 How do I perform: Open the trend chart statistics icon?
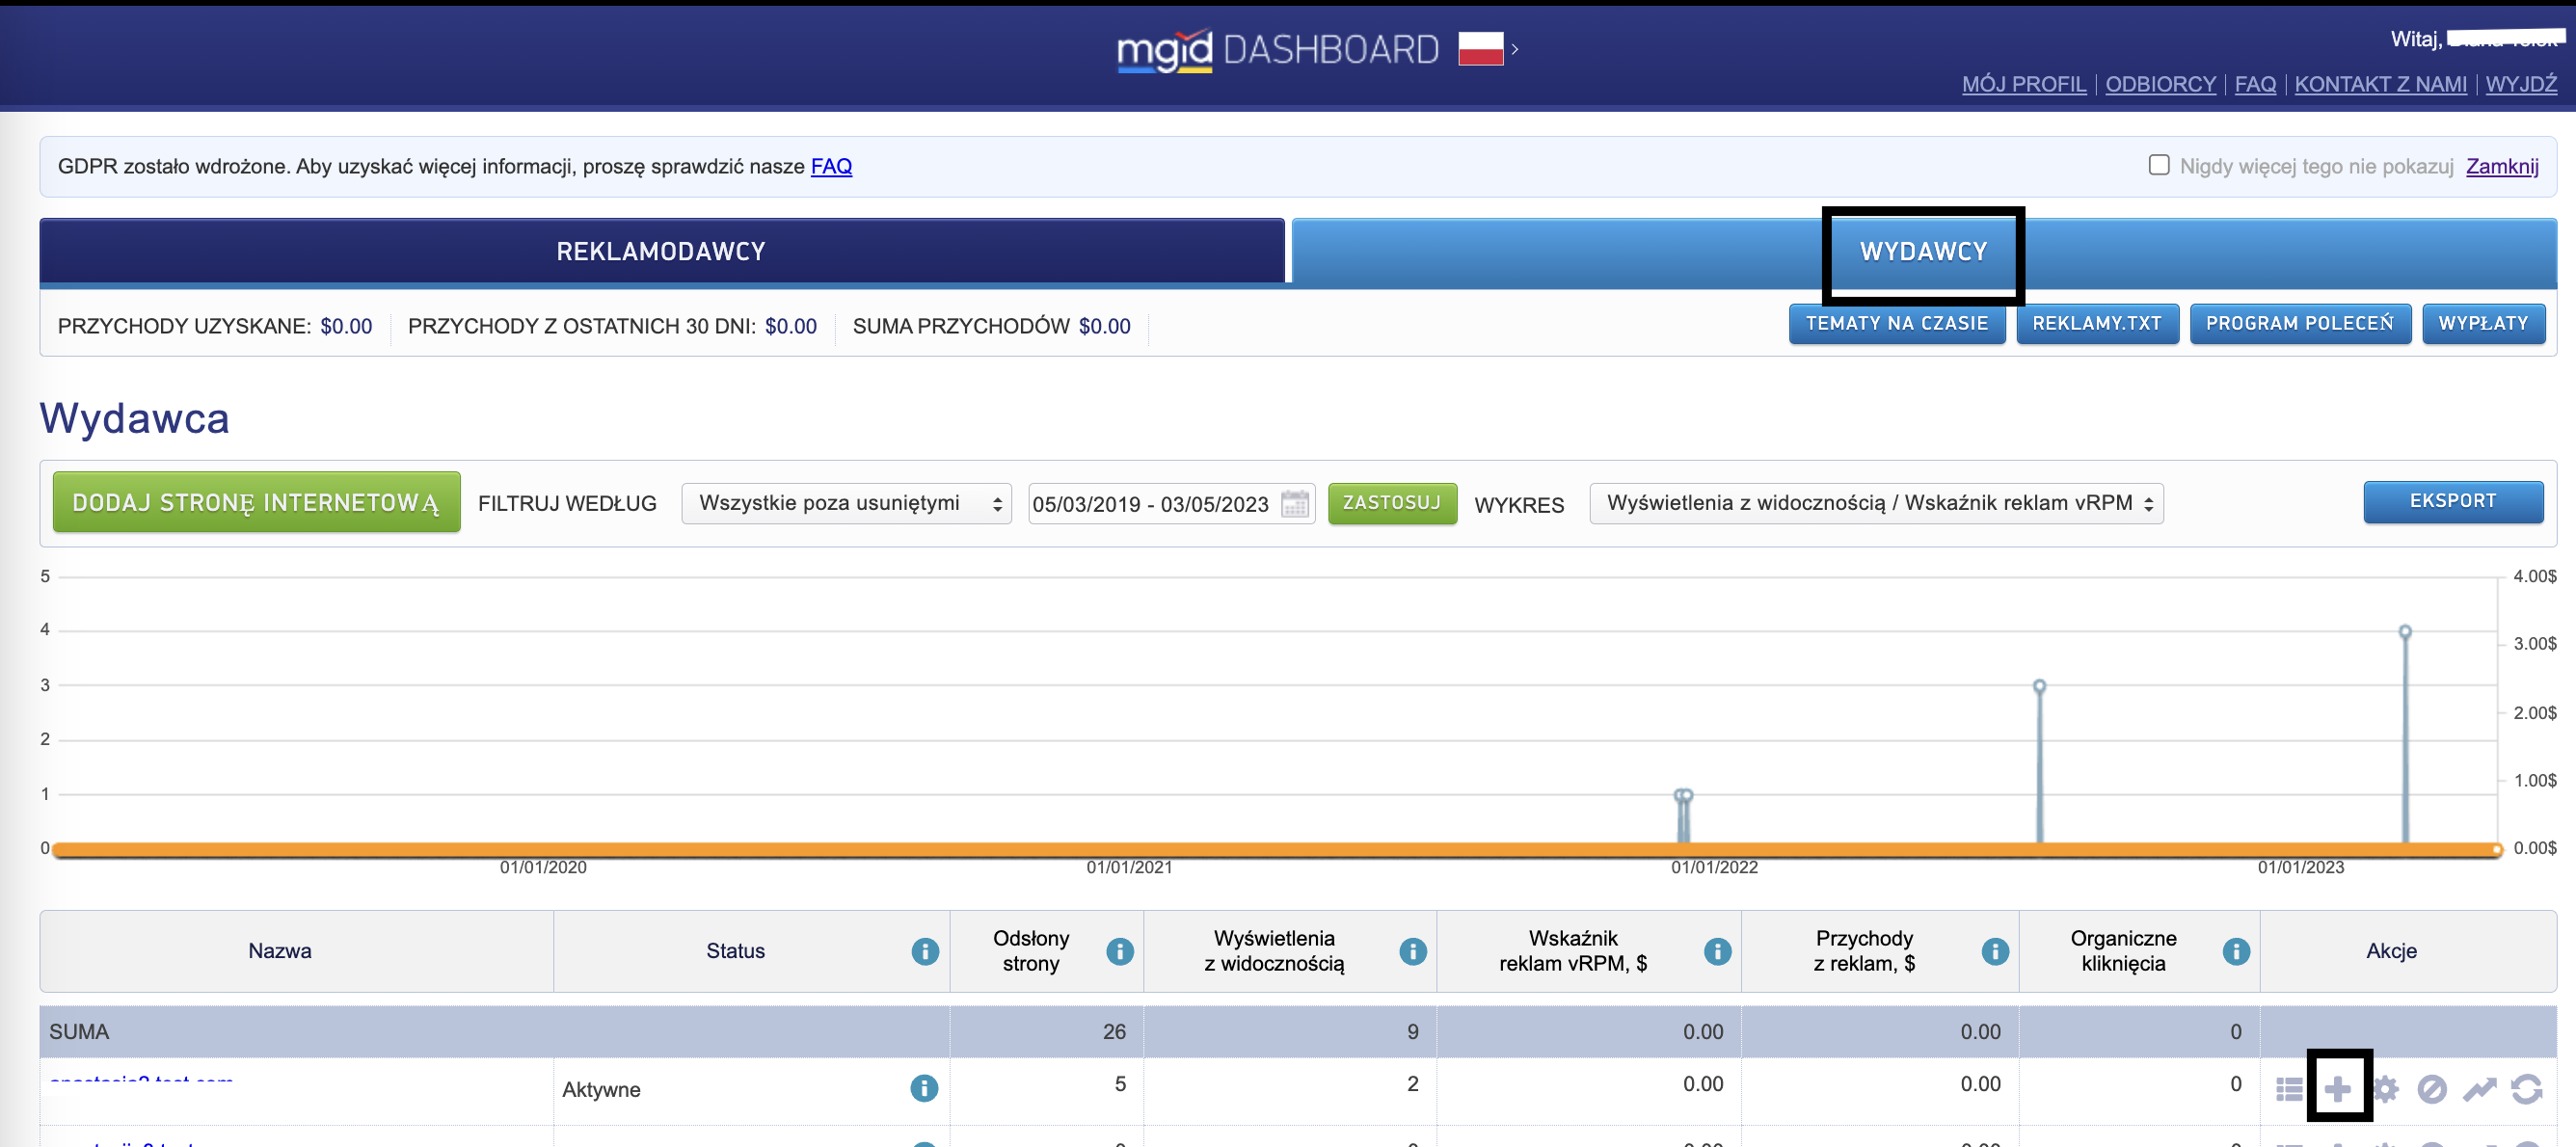(x=2479, y=1089)
